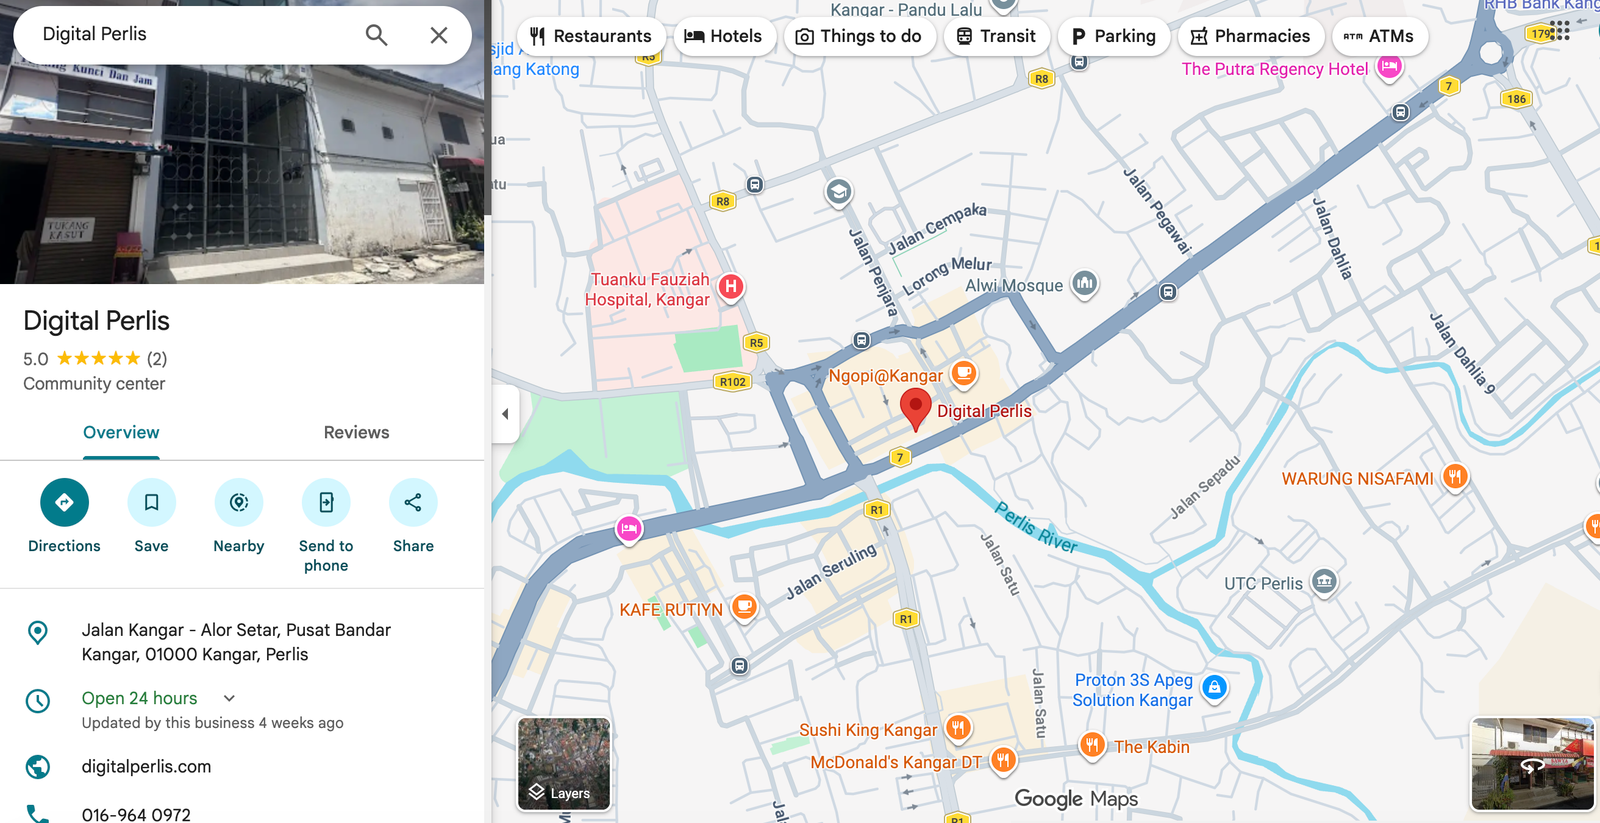Search Nearby places icon
Image resolution: width=1600 pixels, height=823 pixels.
click(x=239, y=502)
